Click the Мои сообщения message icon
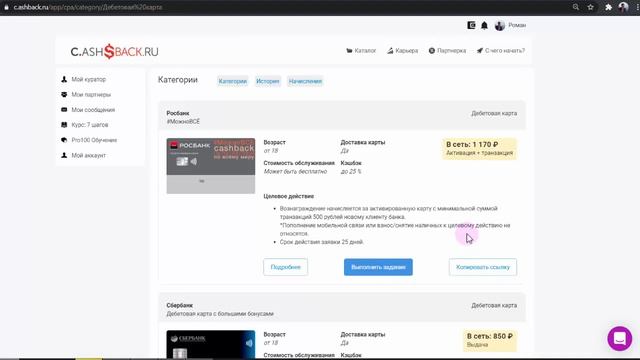 pyautogui.click(x=64, y=109)
